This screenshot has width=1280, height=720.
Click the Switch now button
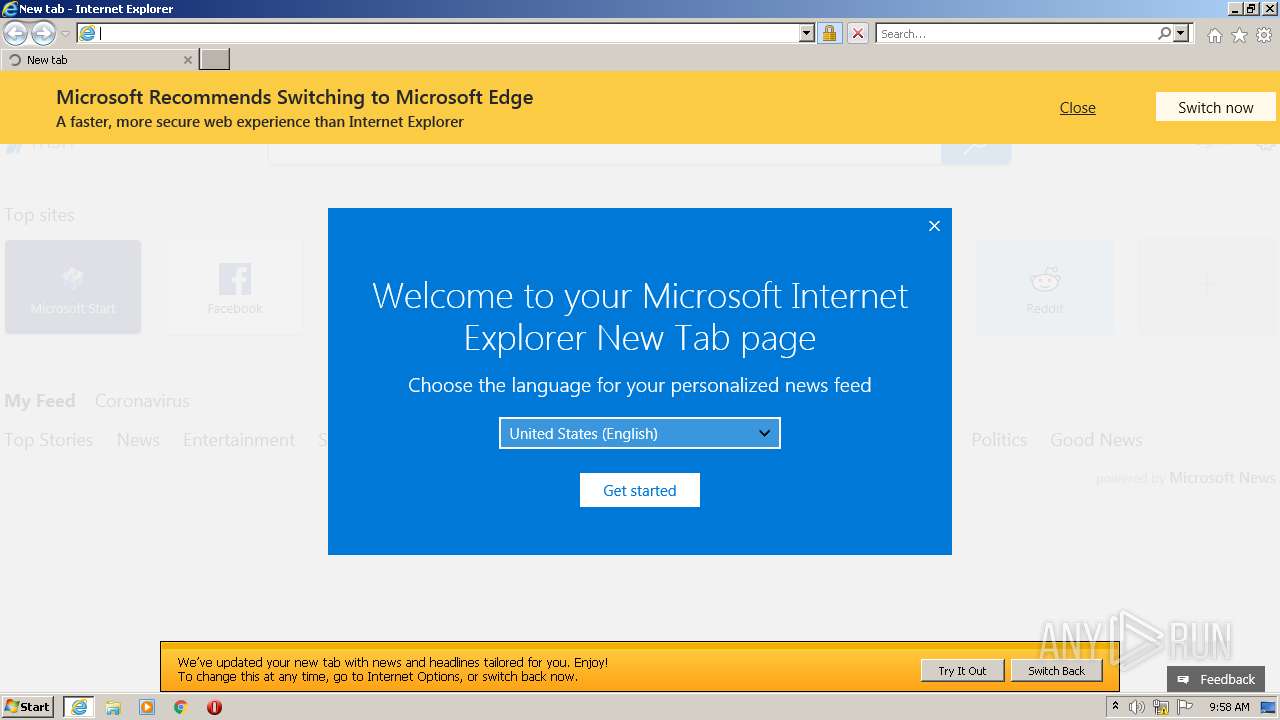pyautogui.click(x=1215, y=107)
